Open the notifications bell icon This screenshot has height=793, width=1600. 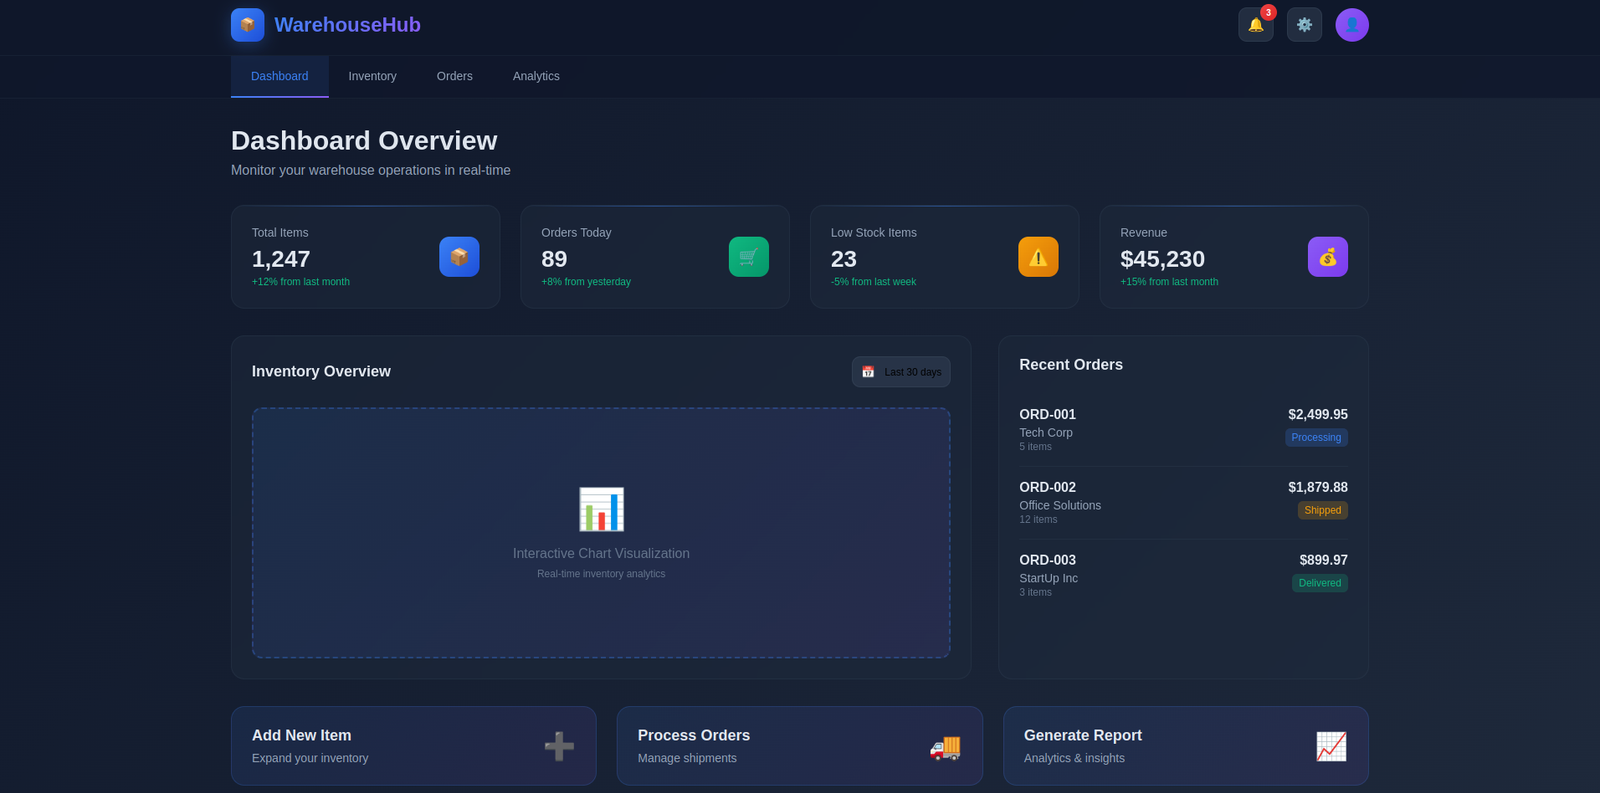pos(1255,25)
